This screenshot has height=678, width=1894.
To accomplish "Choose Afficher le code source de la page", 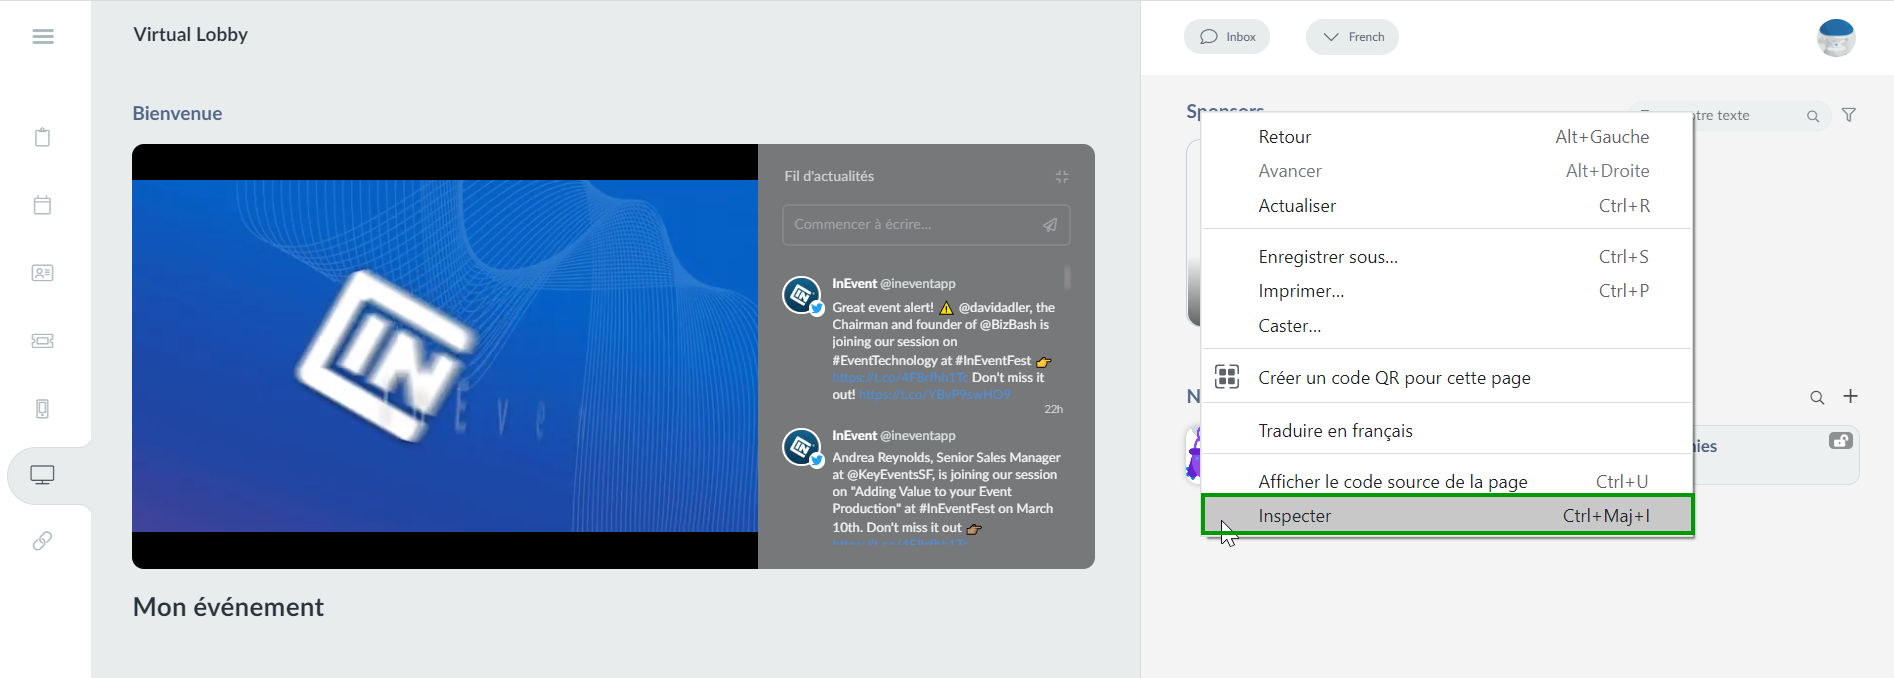I will tap(1447, 482).
